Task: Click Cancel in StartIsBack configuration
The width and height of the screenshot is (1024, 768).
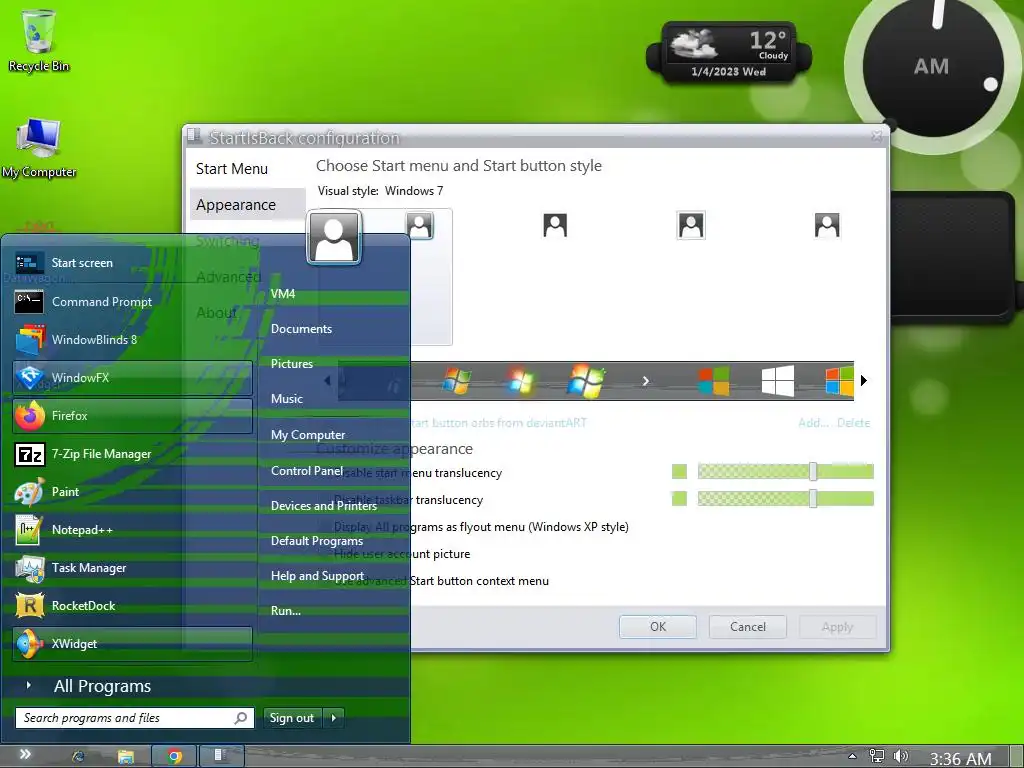Action: [748, 627]
